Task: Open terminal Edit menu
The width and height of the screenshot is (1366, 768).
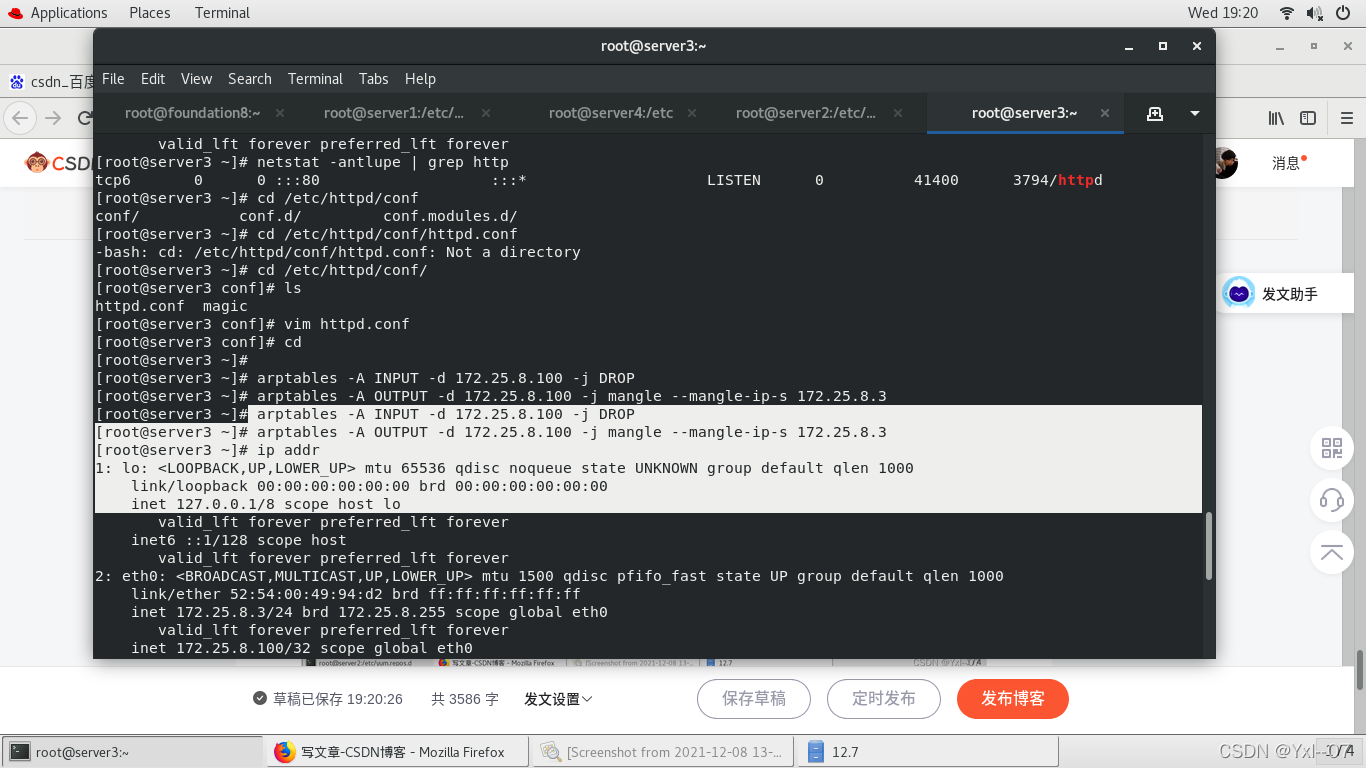Action: [153, 79]
